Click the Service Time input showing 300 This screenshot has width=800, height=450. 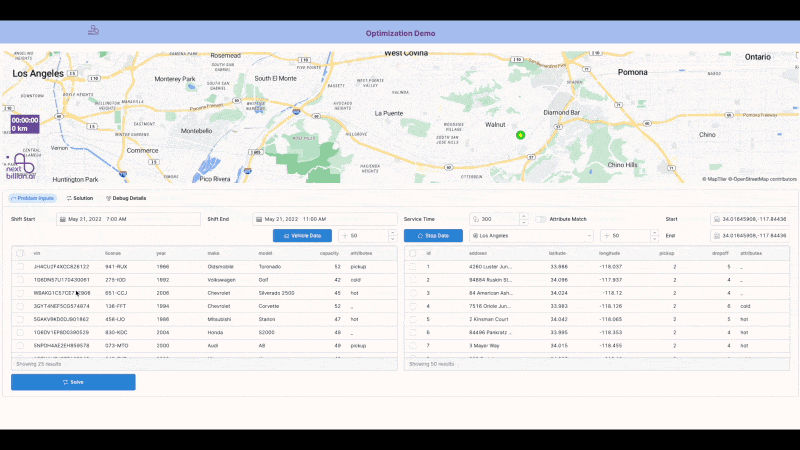494,219
